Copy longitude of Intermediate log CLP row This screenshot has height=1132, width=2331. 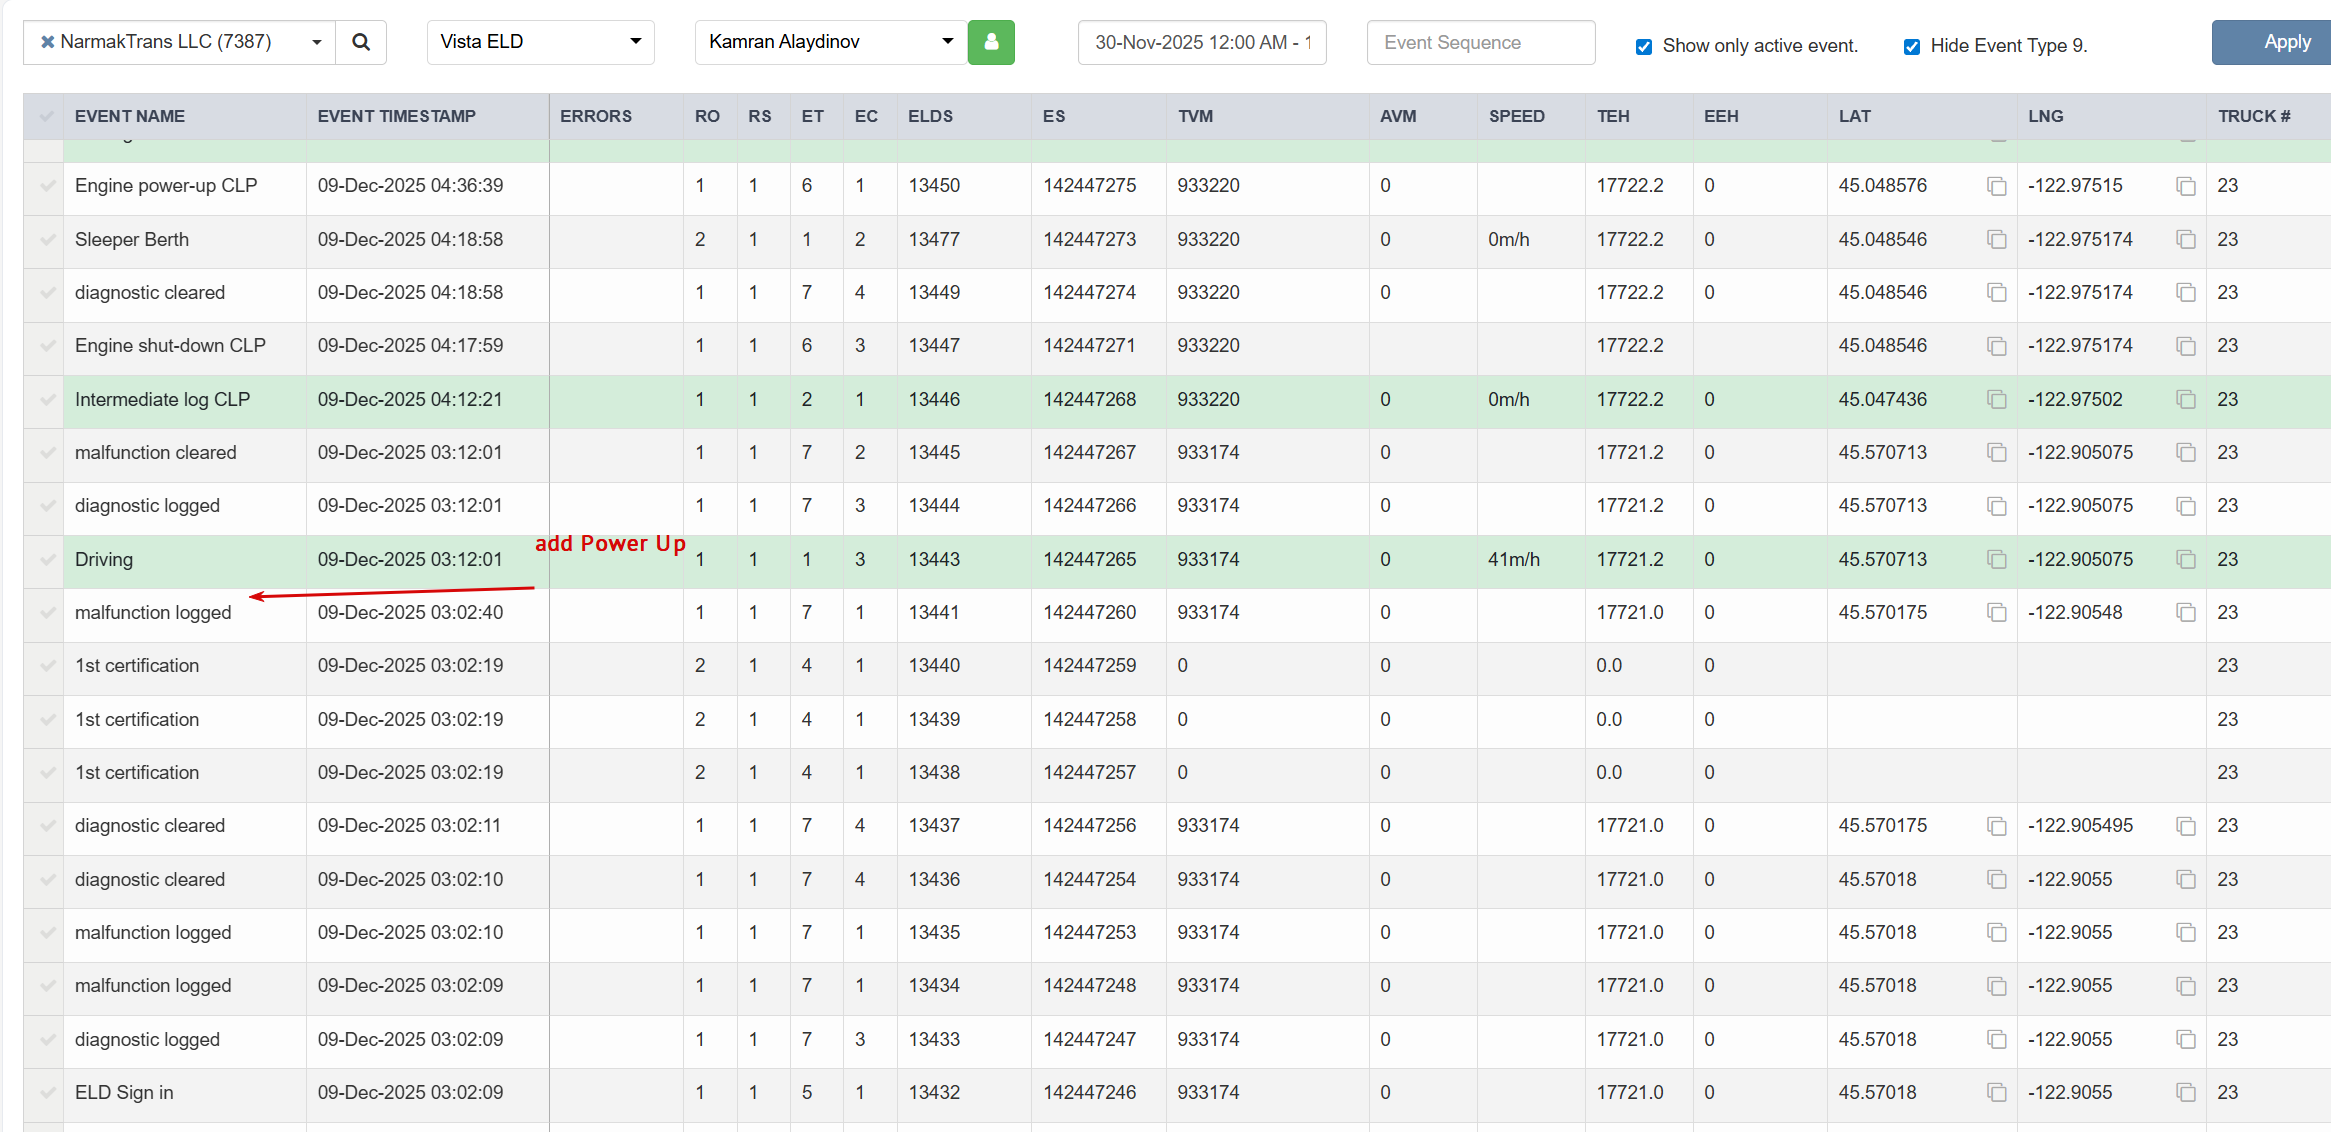pos(2186,400)
